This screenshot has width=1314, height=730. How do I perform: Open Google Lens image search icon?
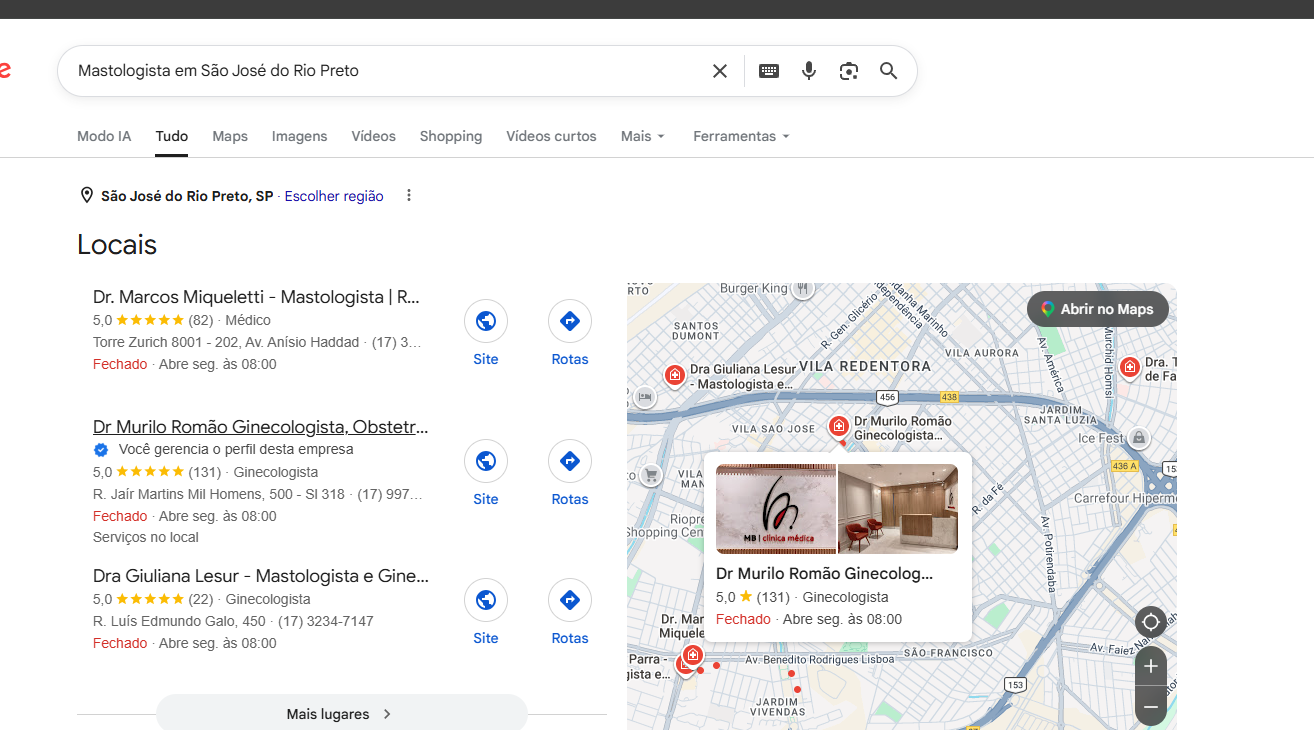tap(849, 71)
